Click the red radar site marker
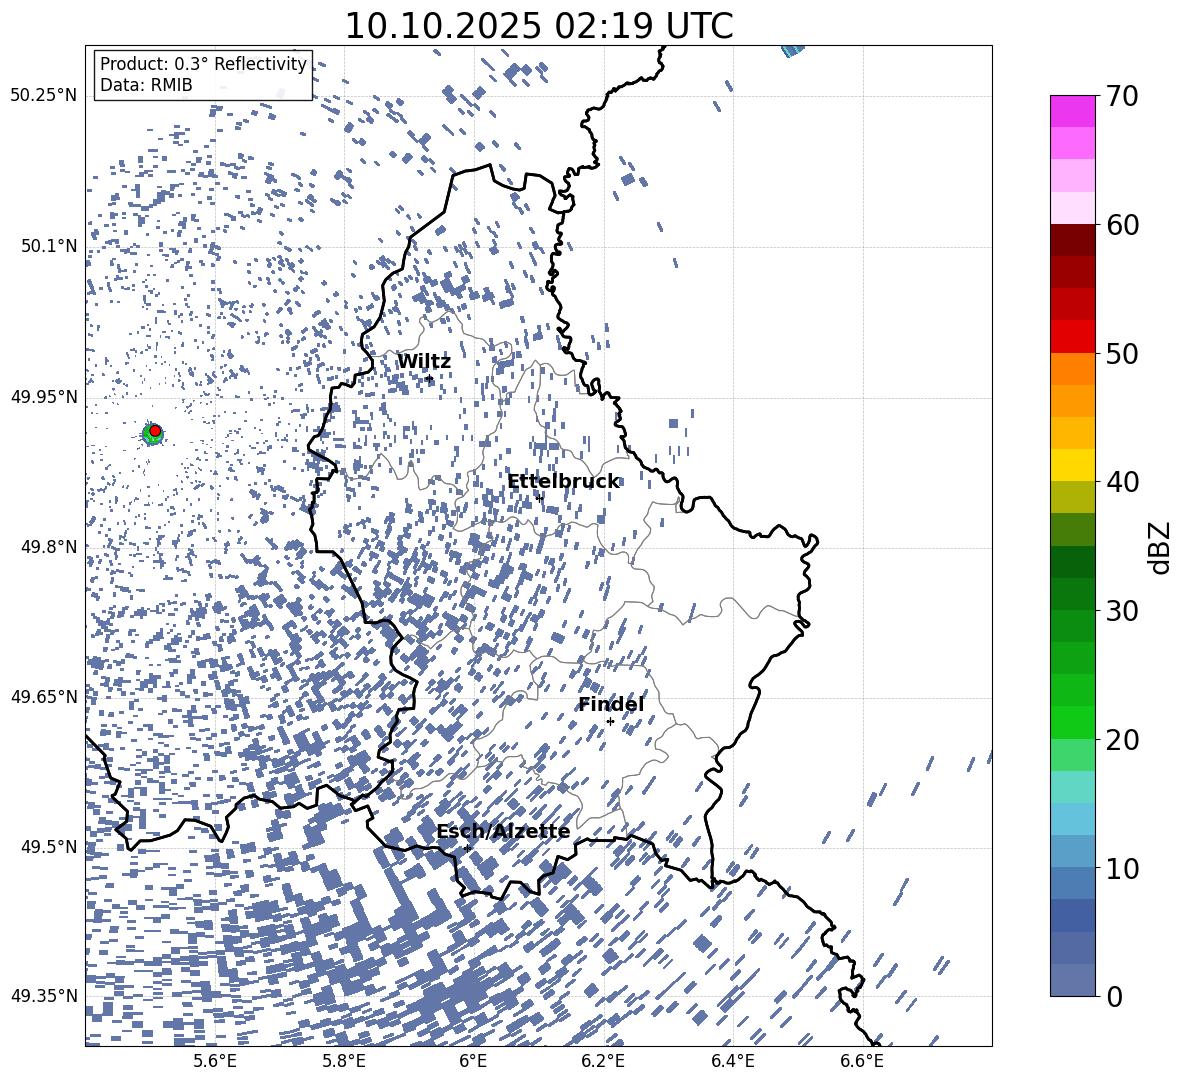This screenshot has width=1184, height=1081. [155, 431]
